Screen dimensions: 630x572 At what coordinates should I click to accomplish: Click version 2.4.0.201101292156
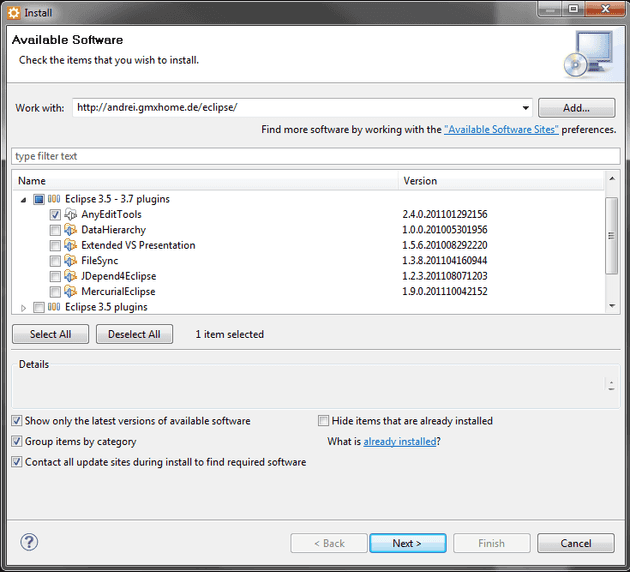click(445, 214)
